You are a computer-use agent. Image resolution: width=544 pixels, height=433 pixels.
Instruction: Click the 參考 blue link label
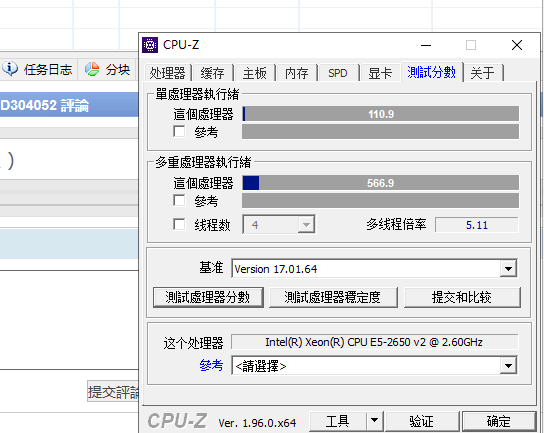(x=211, y=365)
